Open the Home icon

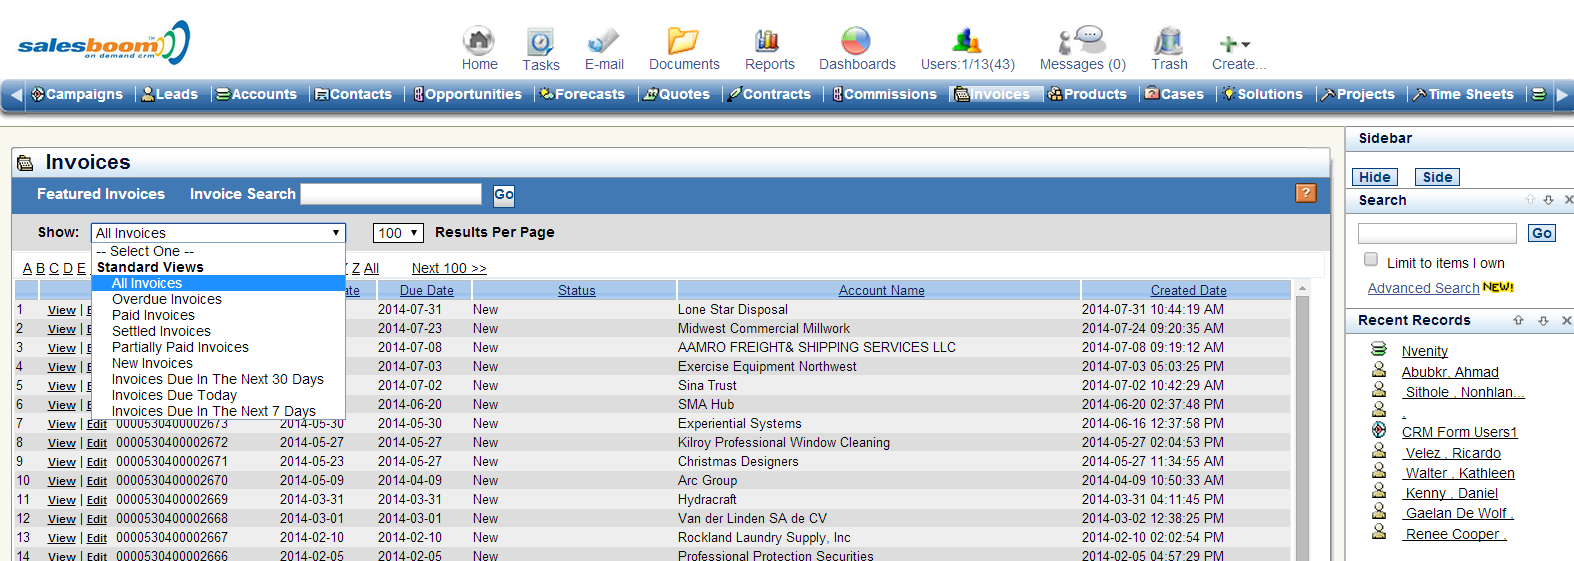pyautogui.click(x=479, y=41)
